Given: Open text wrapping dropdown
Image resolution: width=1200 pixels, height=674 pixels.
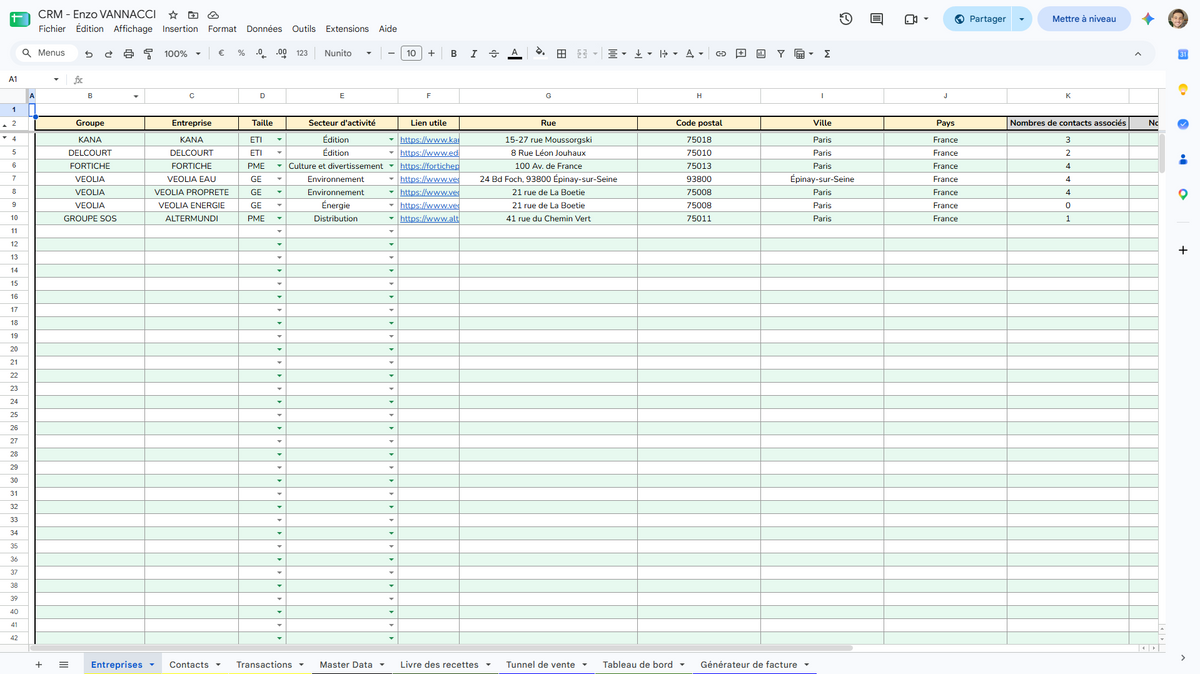Looking at the screenshot, I should 668,54.
